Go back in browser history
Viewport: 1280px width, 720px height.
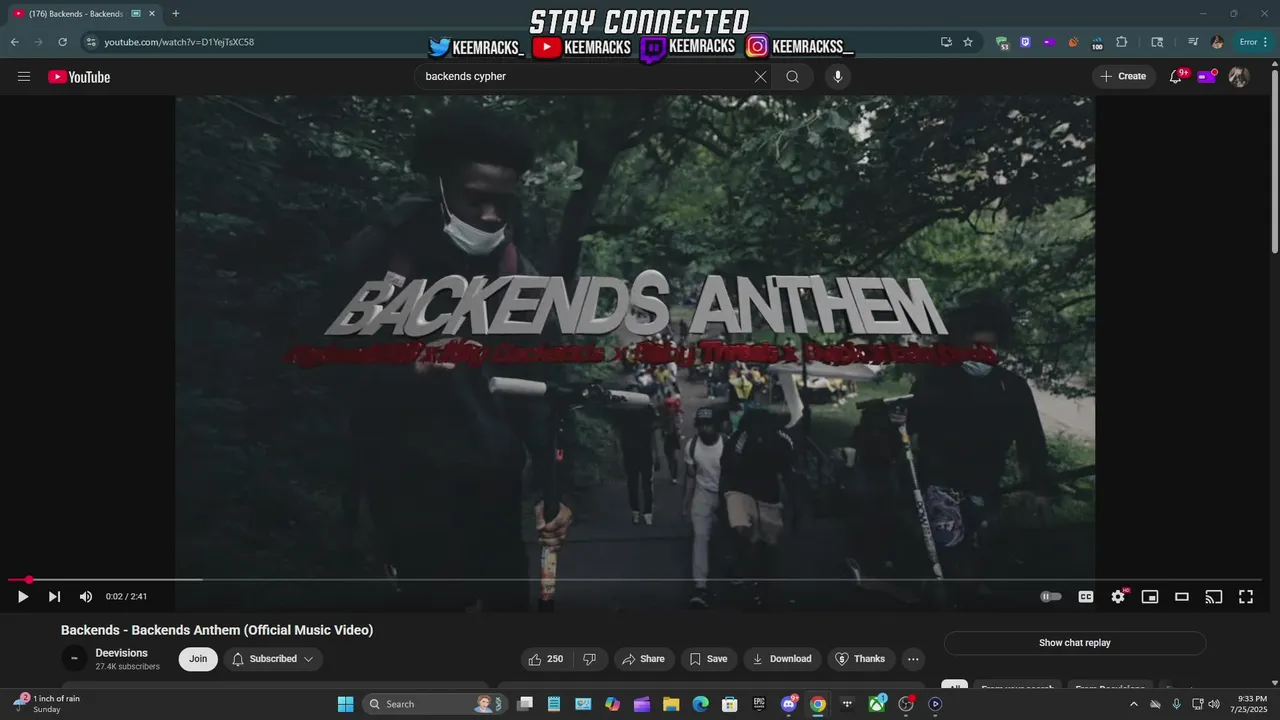point(14,42)
